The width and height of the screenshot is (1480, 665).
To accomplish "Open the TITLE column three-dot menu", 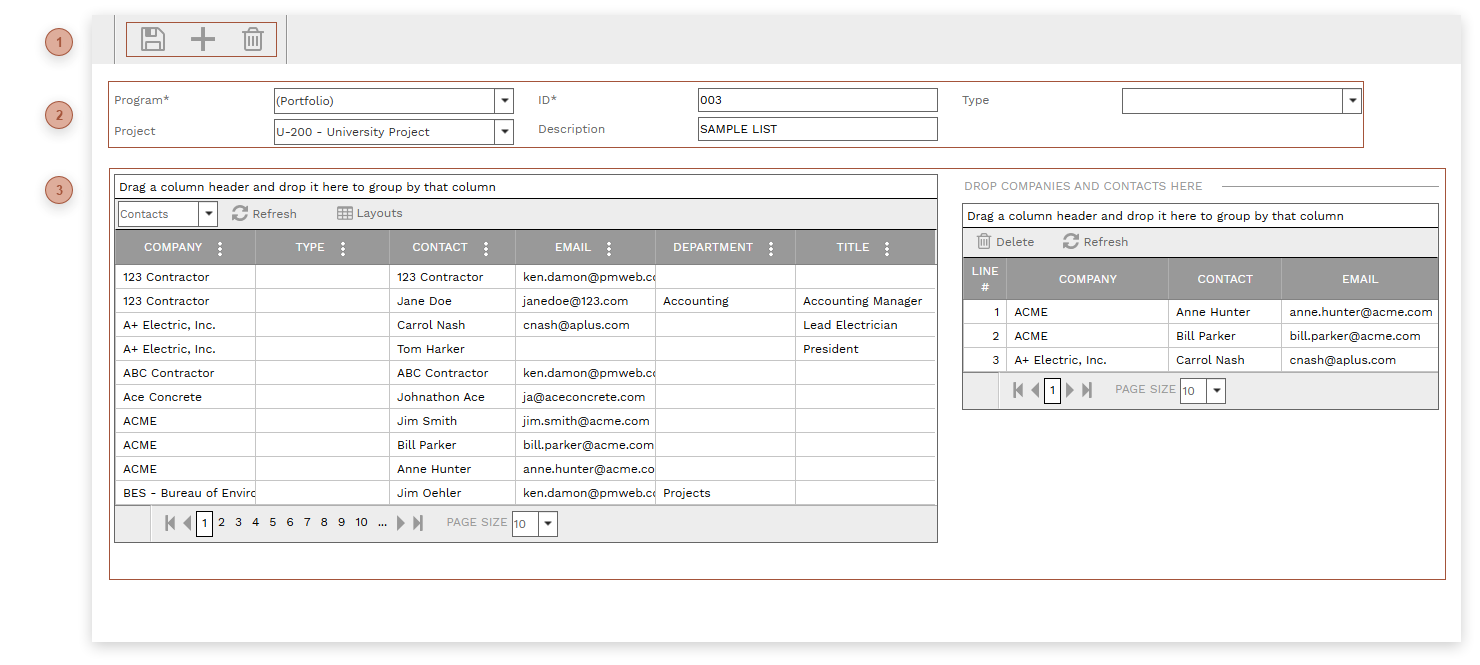I will pos(887,248).
